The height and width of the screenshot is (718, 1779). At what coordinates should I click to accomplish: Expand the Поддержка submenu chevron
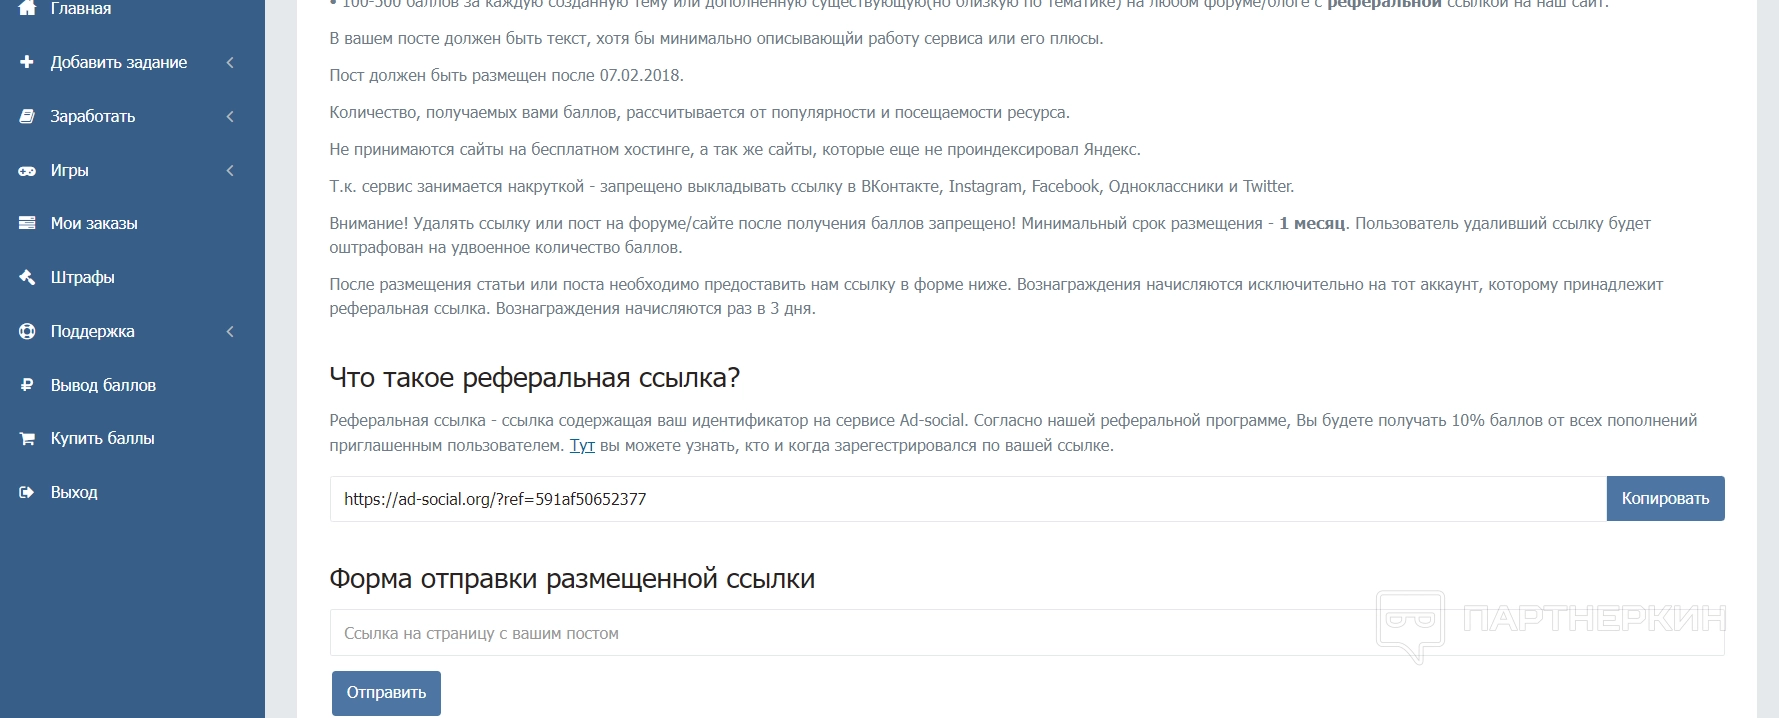230,331
